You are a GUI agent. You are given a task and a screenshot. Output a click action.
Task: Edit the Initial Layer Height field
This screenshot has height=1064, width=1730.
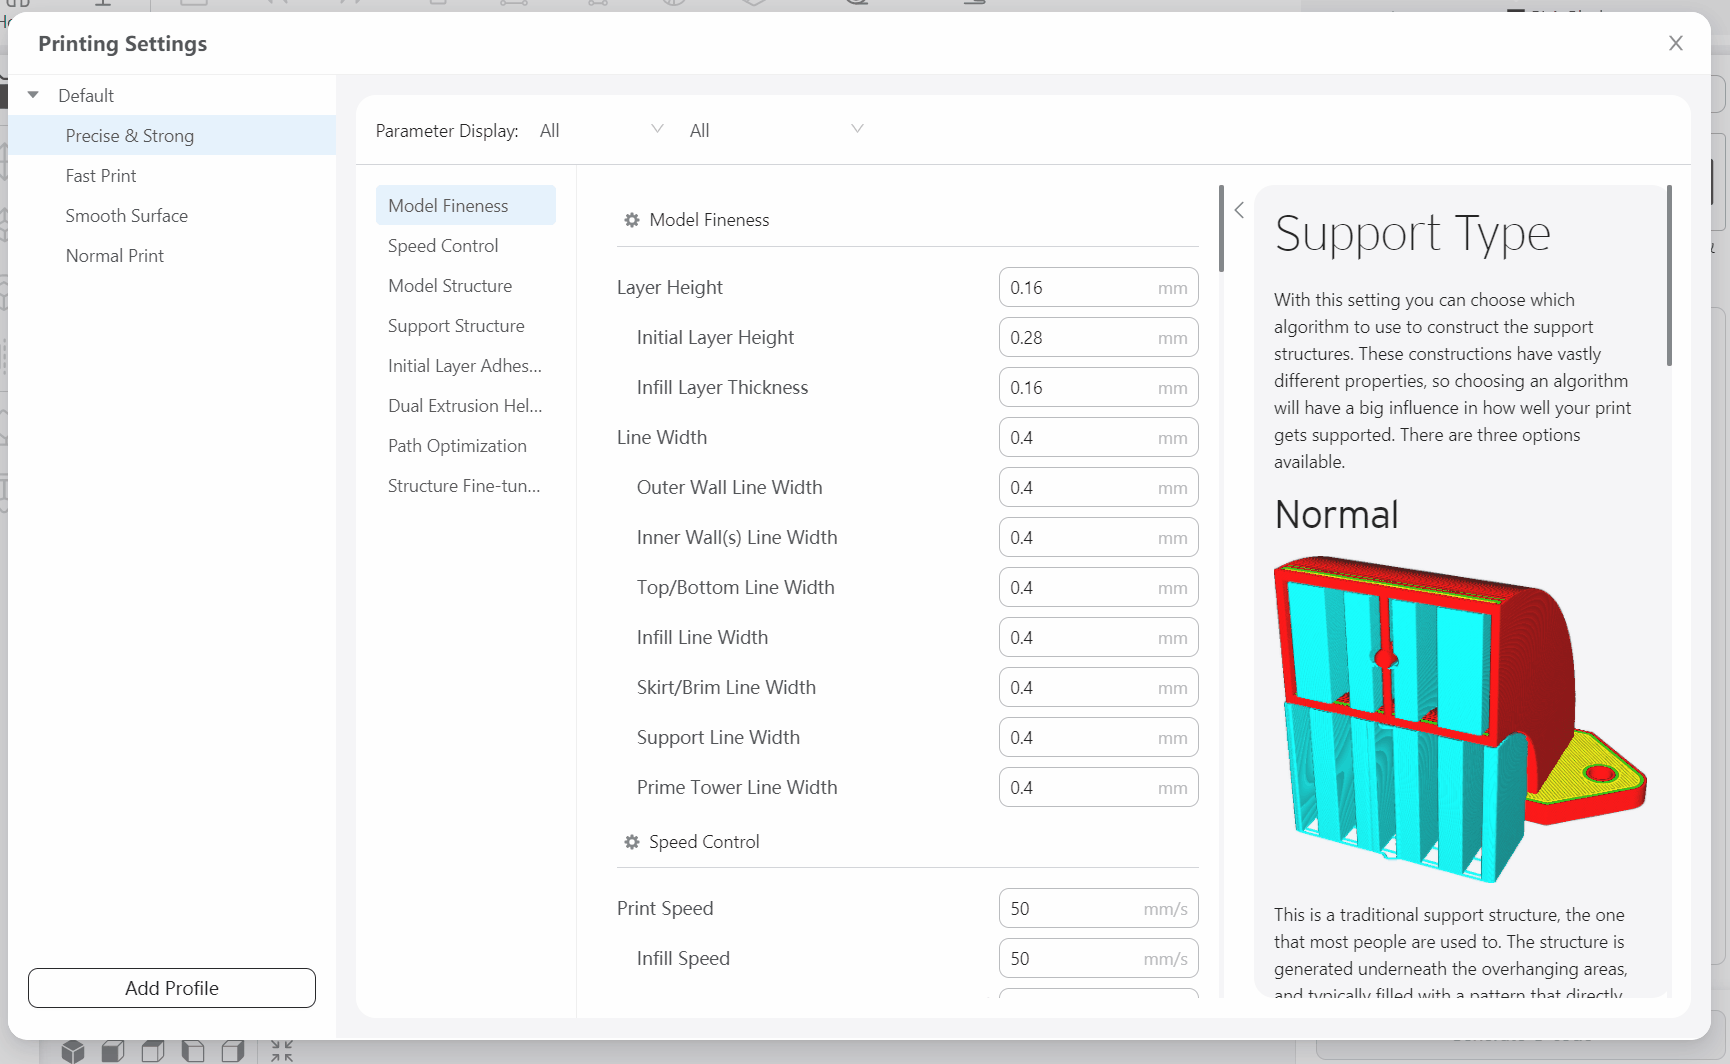pyautogui.click(x=1099, y=337)
